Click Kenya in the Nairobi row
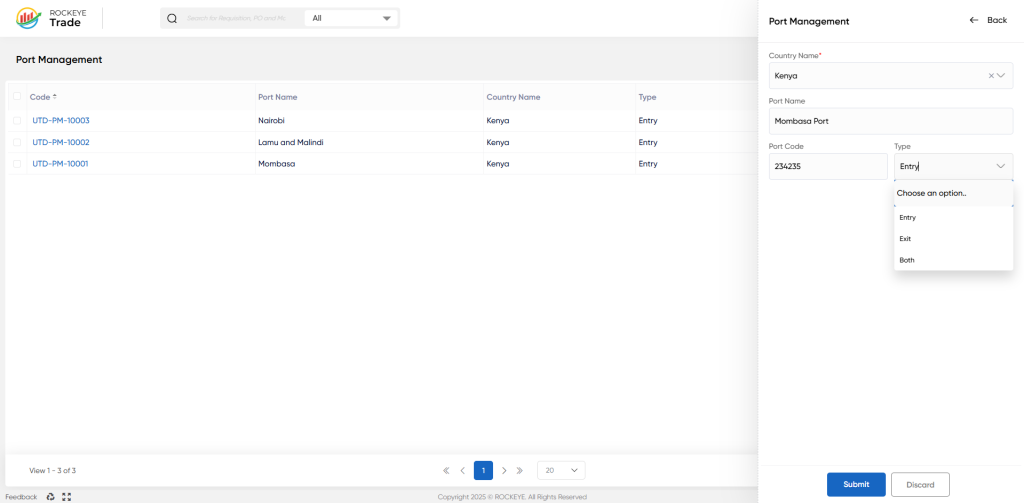This screenshot has width=1024, height=503. tap(498, 120)
